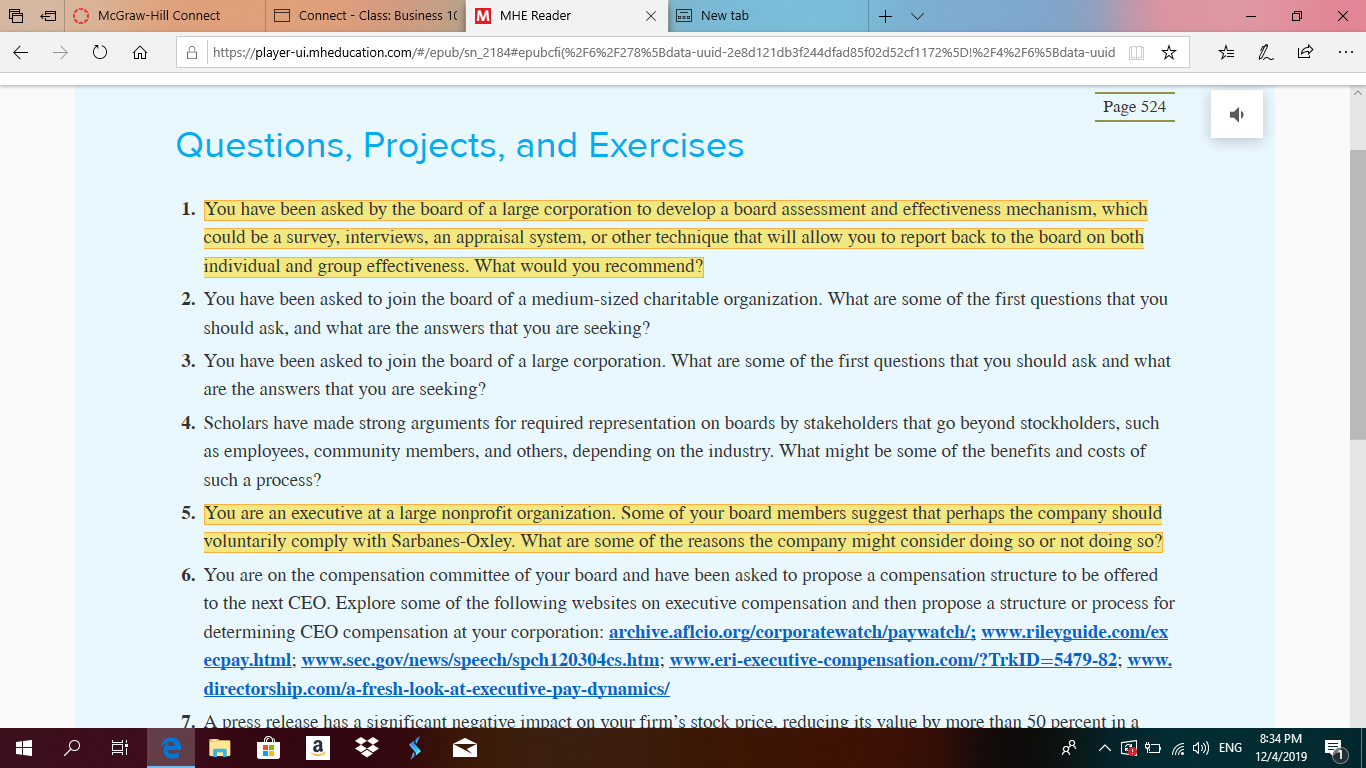Viewport: 1366px width, 768px height.
Task: Click question 3 about joining a large corporation board
Action: click(687, 375)
